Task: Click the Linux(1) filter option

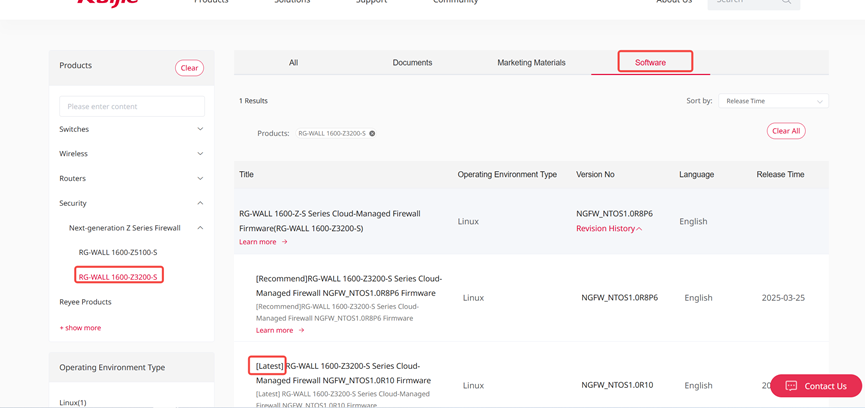Action: click(x=73, y=403)
